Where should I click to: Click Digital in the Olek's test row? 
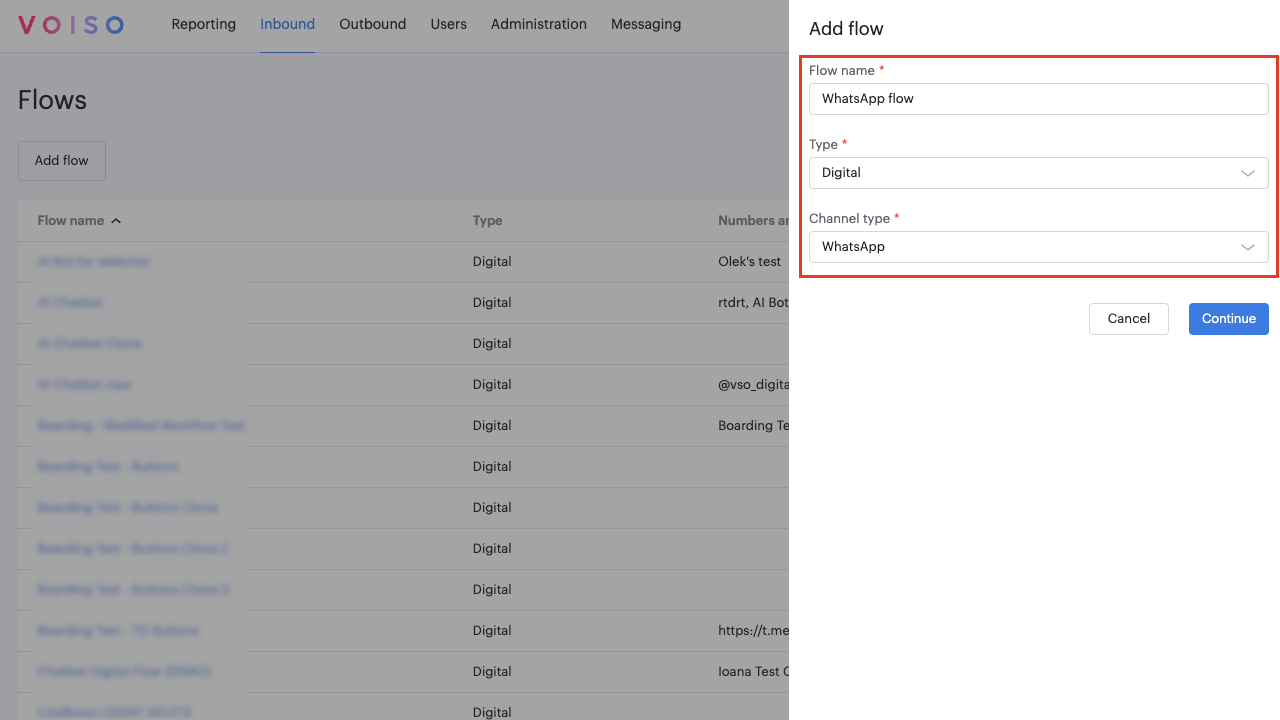[x=492, y=262]
